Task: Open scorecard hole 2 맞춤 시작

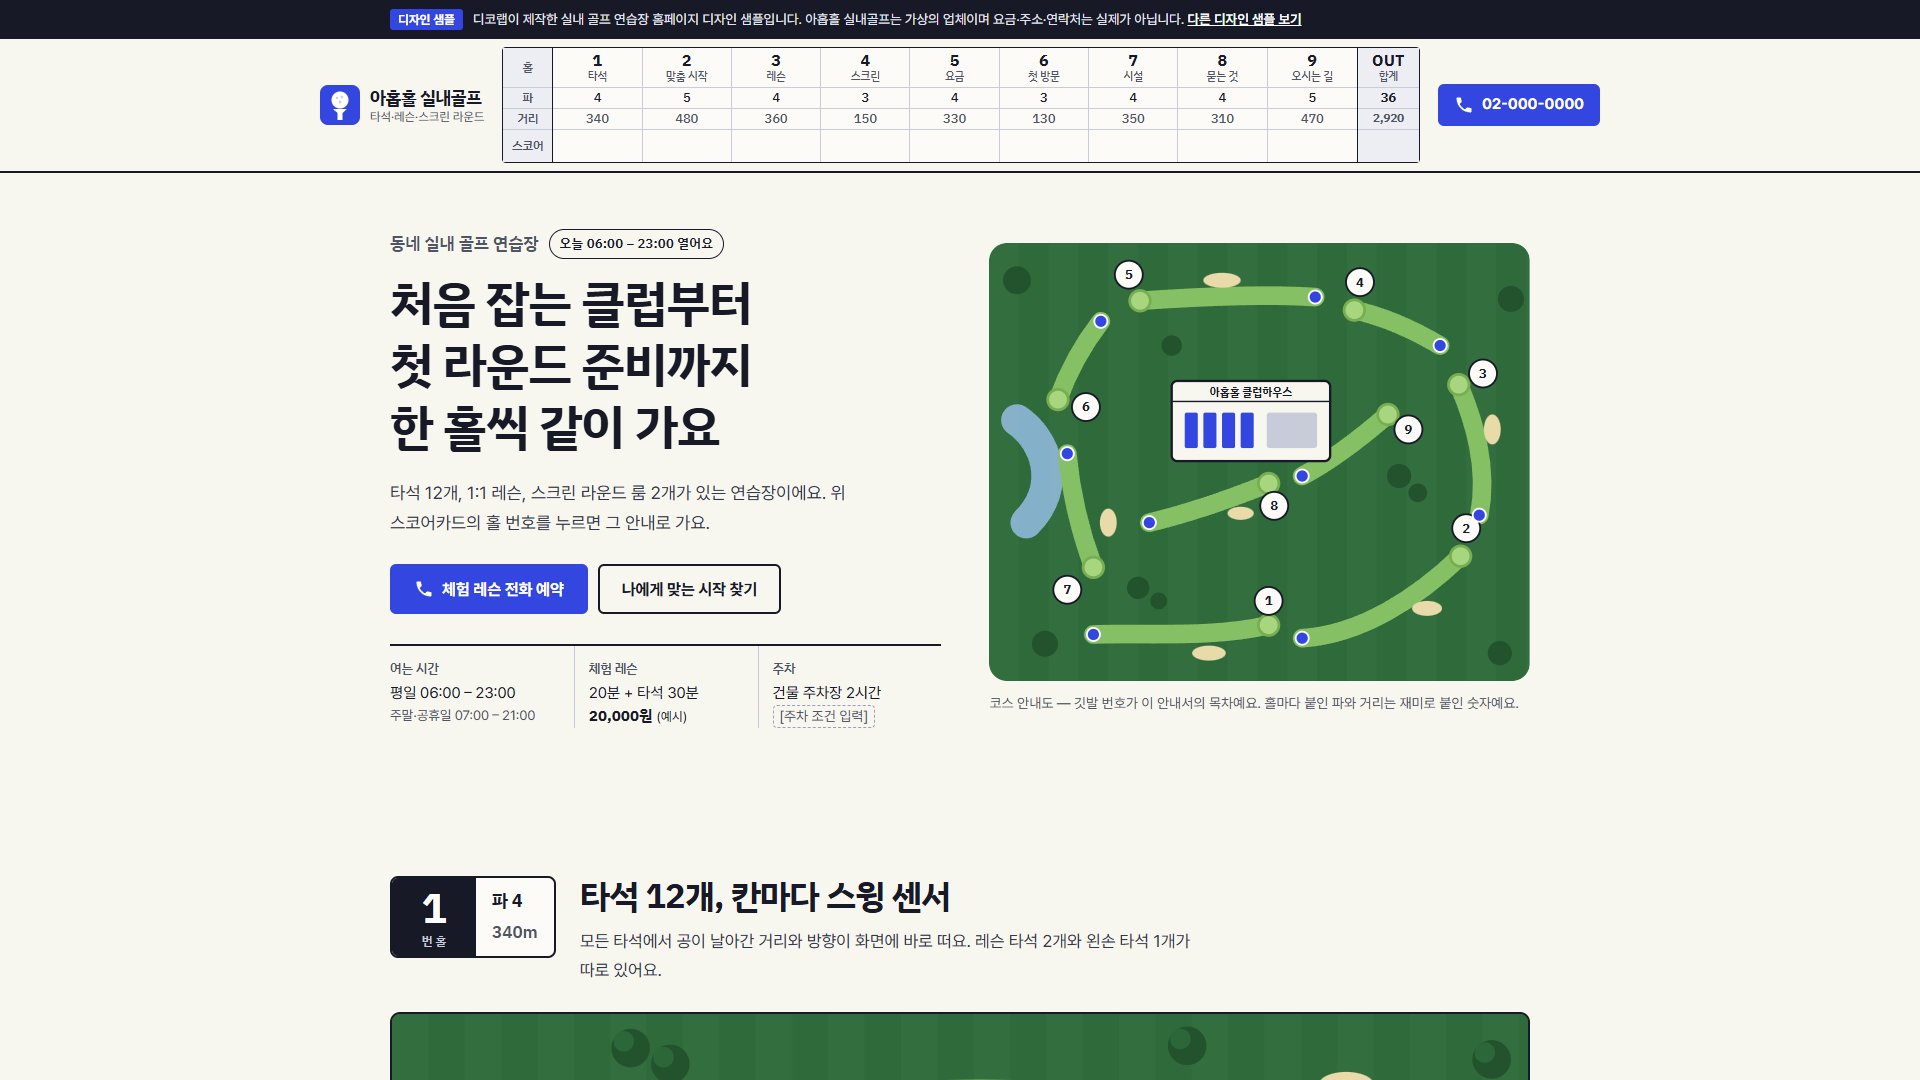Action: [686, 67]
